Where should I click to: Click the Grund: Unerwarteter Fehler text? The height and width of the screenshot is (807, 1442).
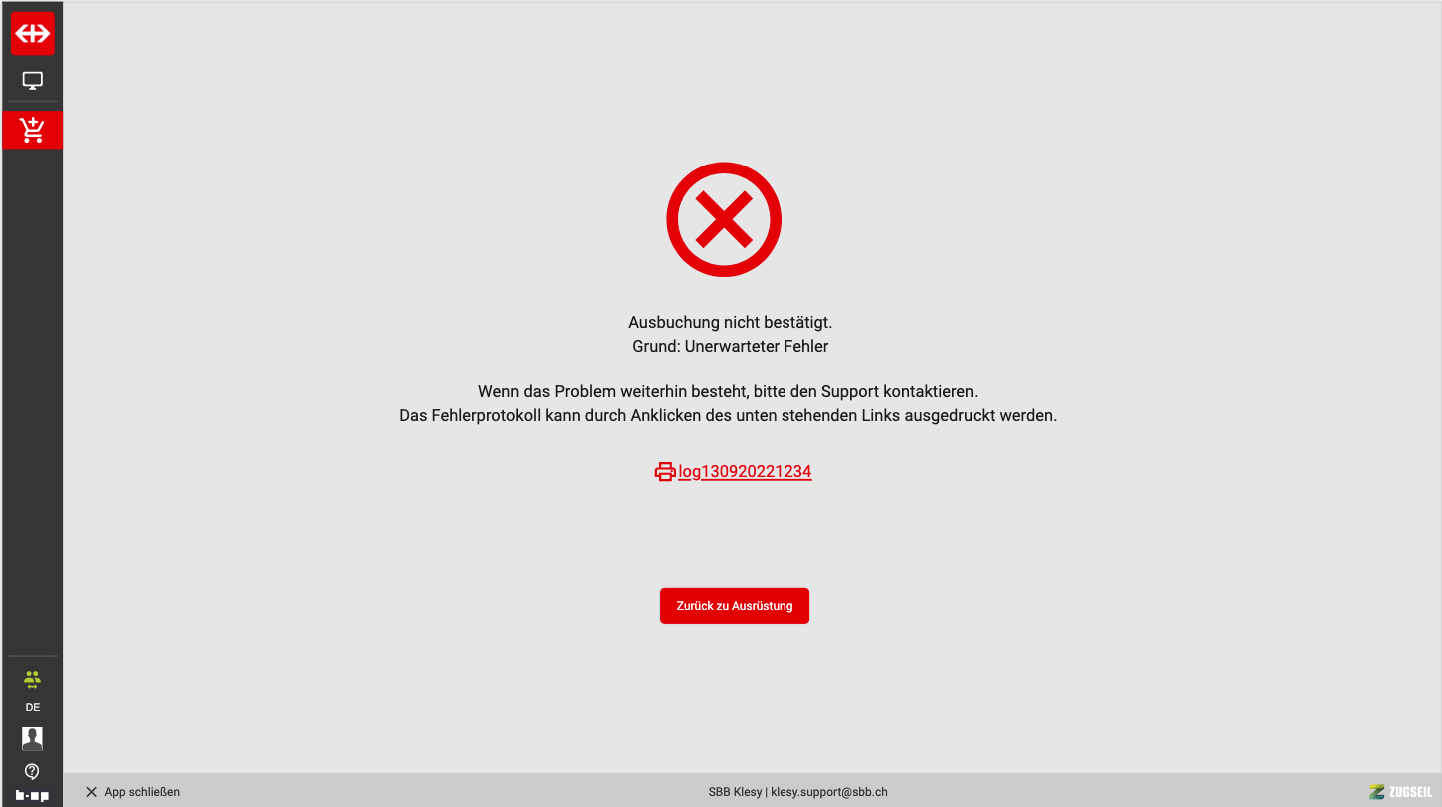[x=730, y=346]
